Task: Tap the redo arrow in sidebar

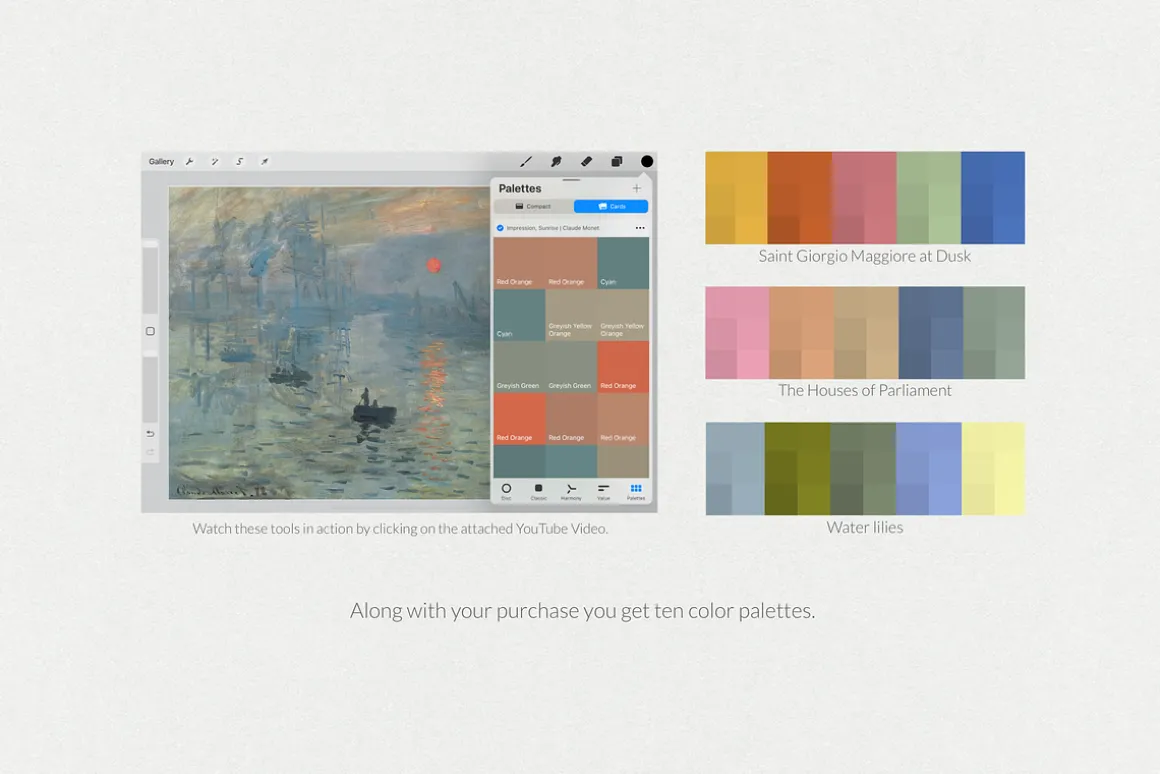Action: click(x=150, y=451)
